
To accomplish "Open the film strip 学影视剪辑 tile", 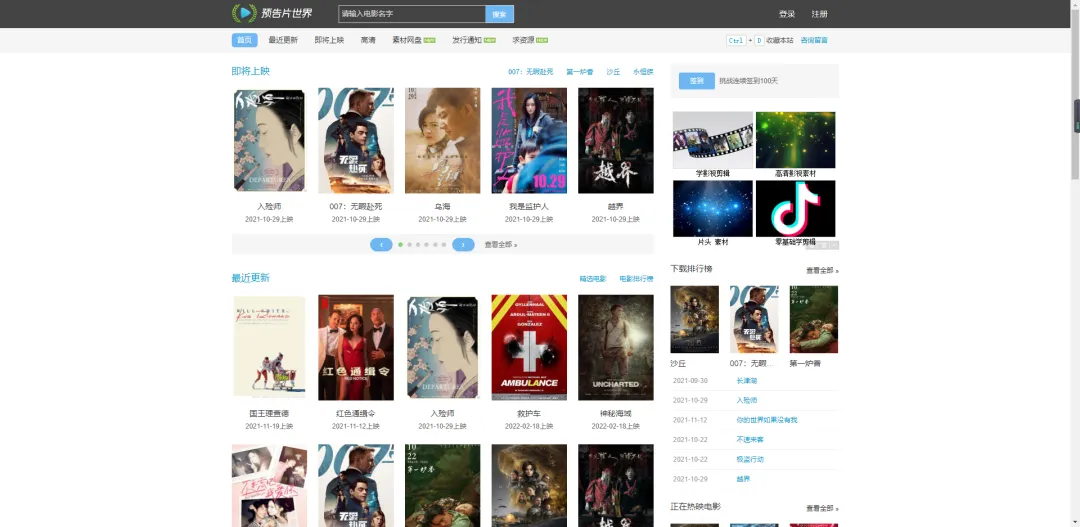I will click(x=712, y=140).
